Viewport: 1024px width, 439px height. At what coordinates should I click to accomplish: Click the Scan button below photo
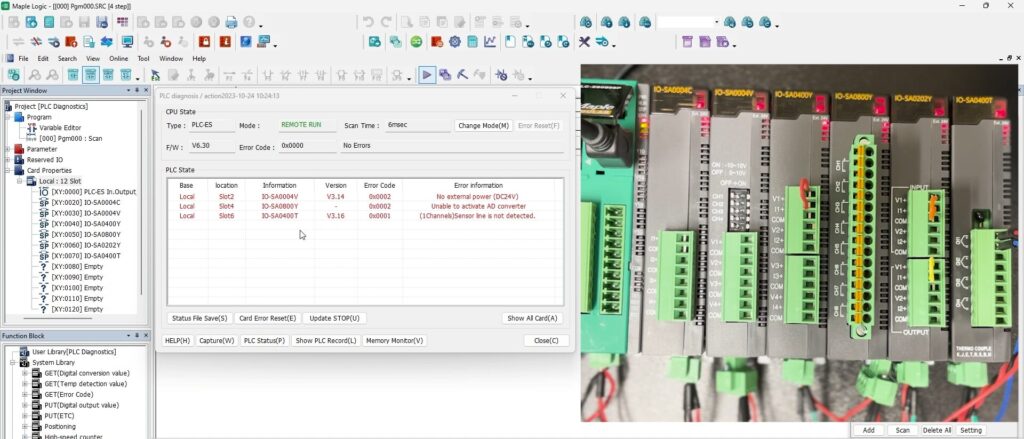(x=903, y=430)
